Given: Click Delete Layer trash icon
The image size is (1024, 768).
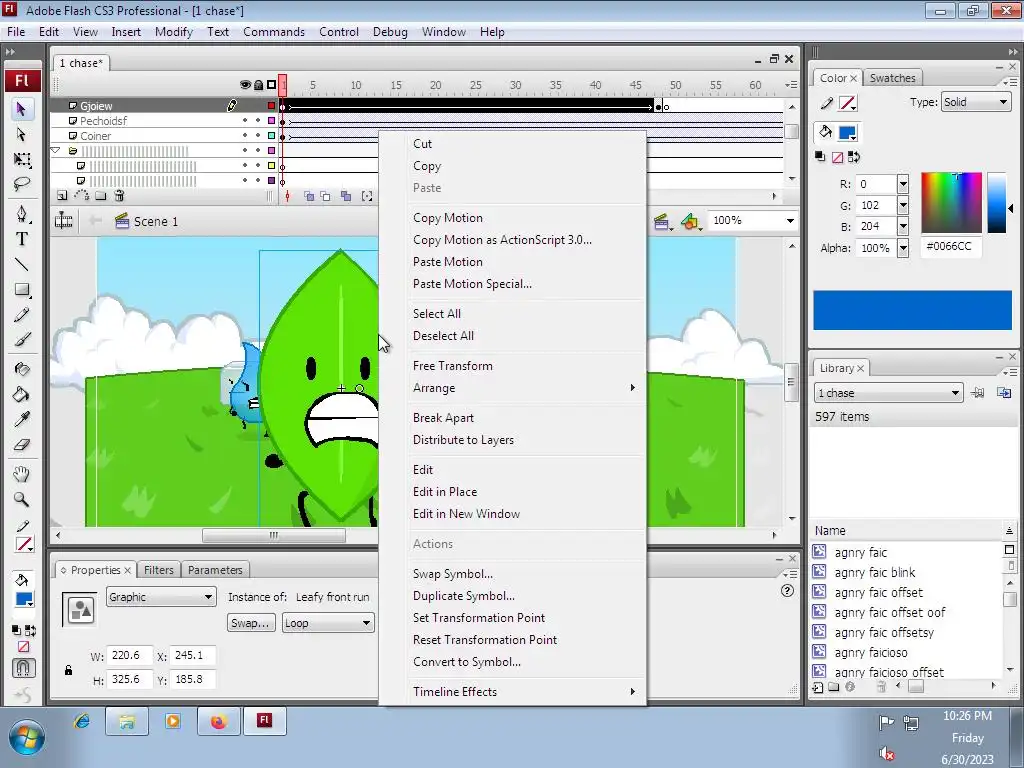Looking at the screenshot, I should (x=120, y=196).
